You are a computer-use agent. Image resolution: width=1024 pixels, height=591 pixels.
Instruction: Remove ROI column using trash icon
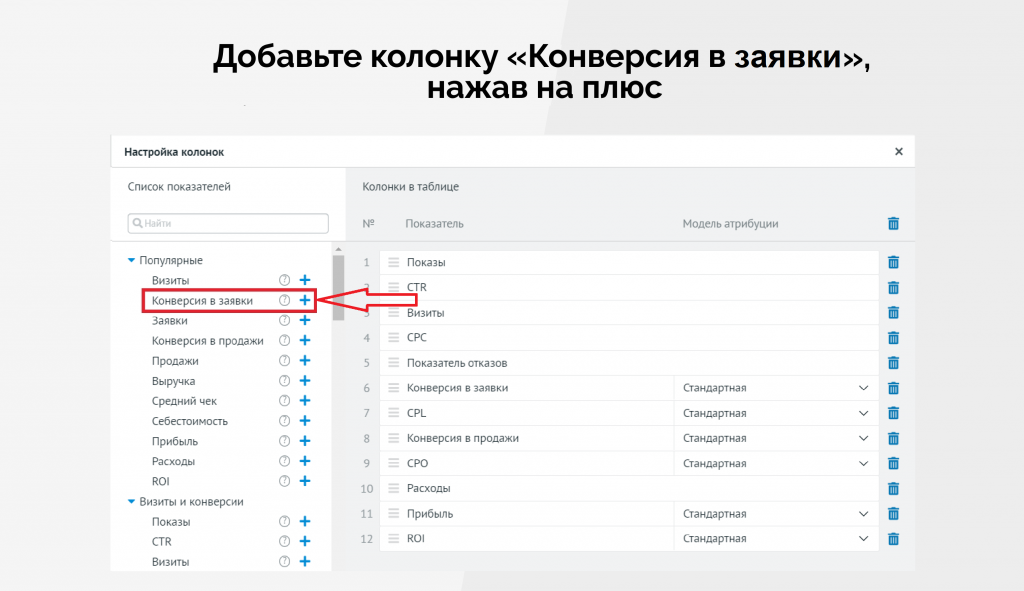(x=893, y=539)
